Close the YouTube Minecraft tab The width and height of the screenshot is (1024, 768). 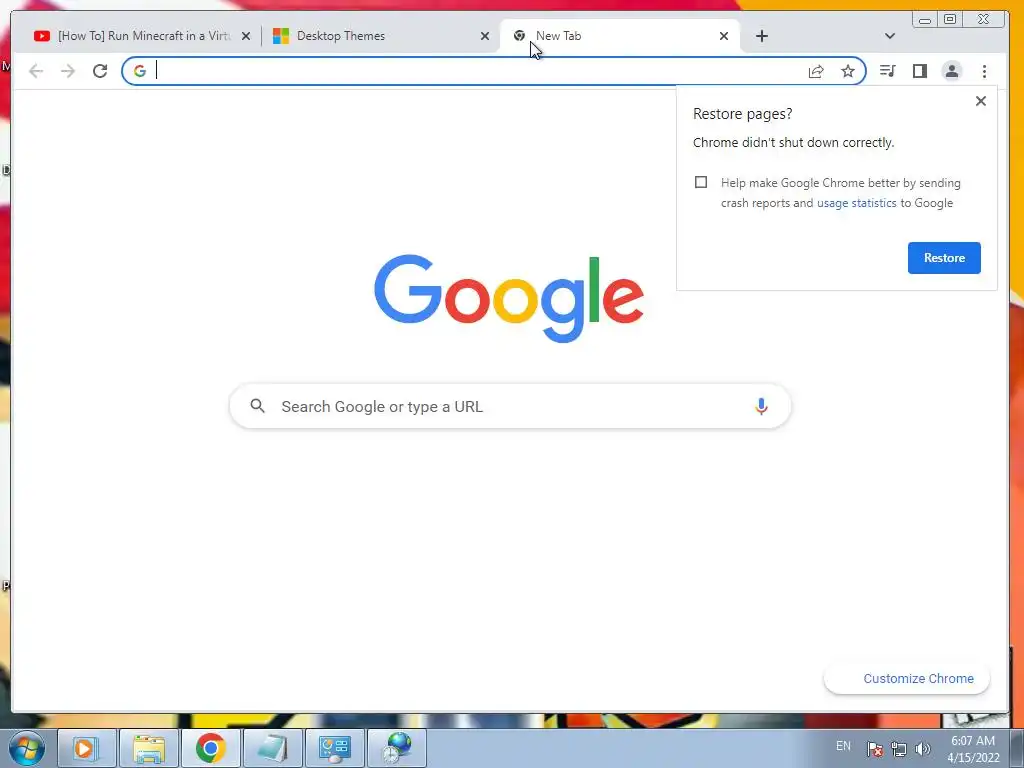(x=246, y=36)
